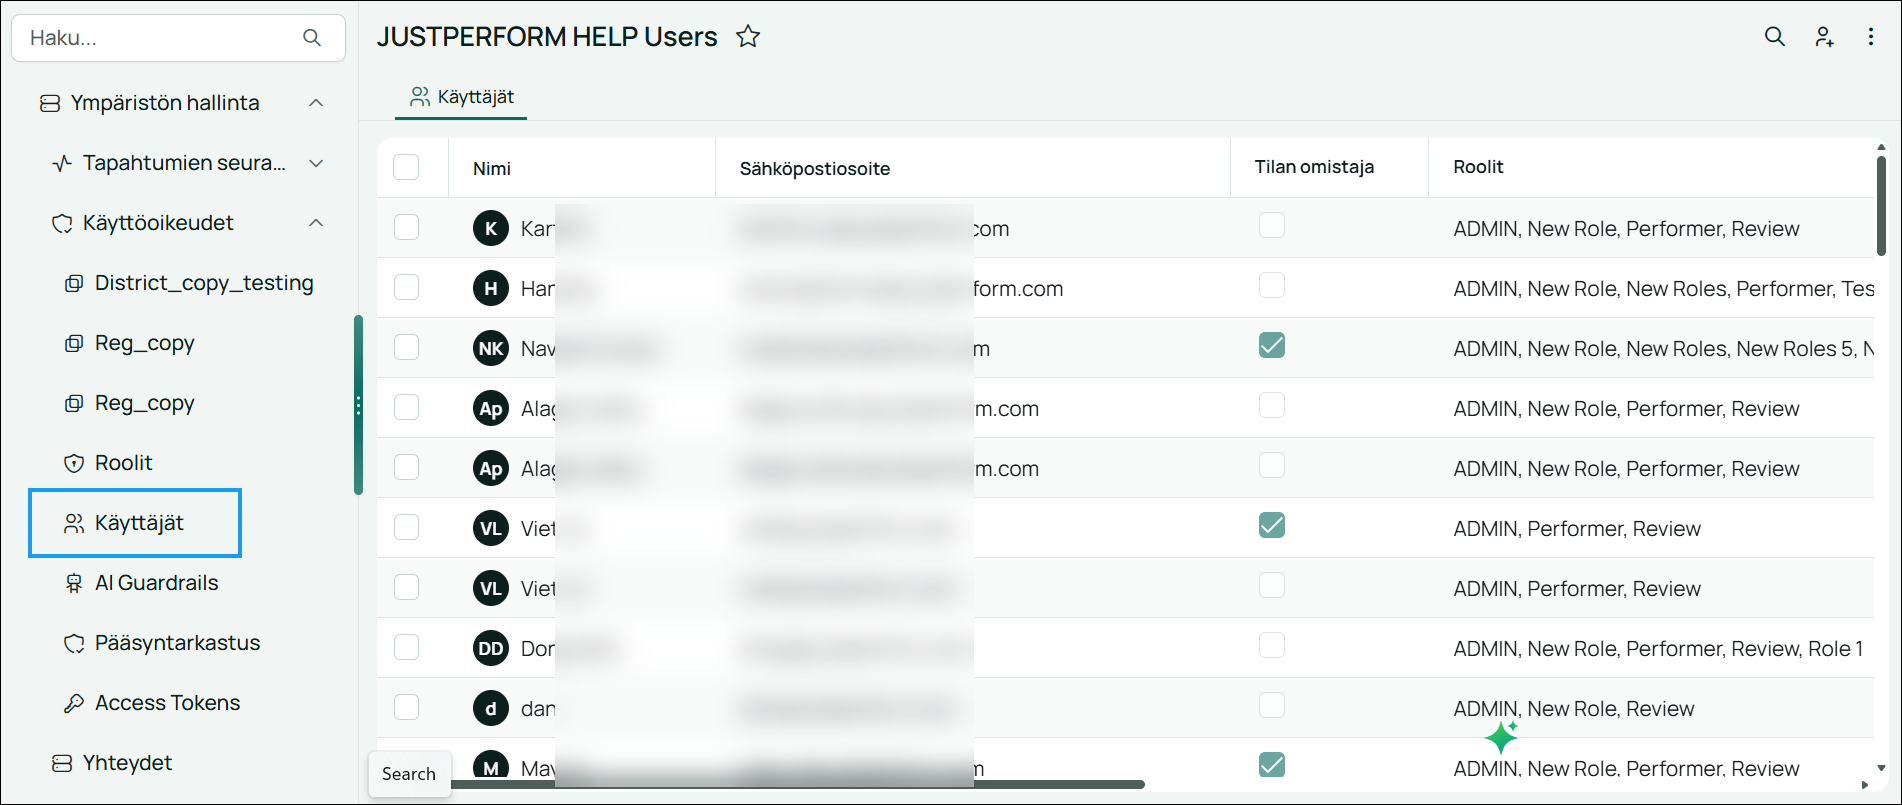Click the table's horizontal scrollbar thumb
Viewport: 1902px width, 805px height.
tap(798, 785)
